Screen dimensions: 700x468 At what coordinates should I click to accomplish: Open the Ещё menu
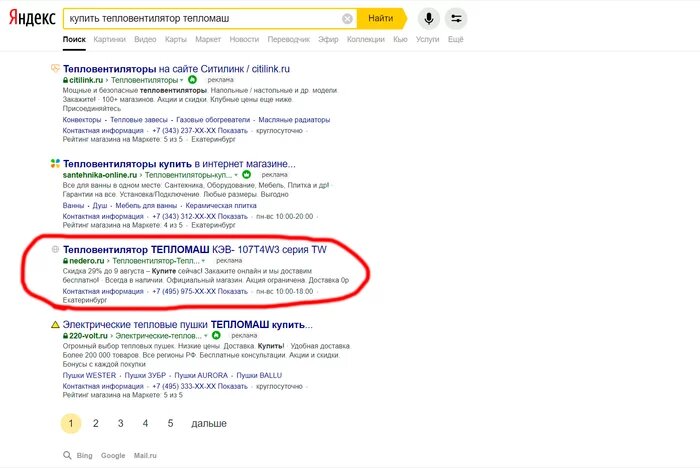point(455,39)
